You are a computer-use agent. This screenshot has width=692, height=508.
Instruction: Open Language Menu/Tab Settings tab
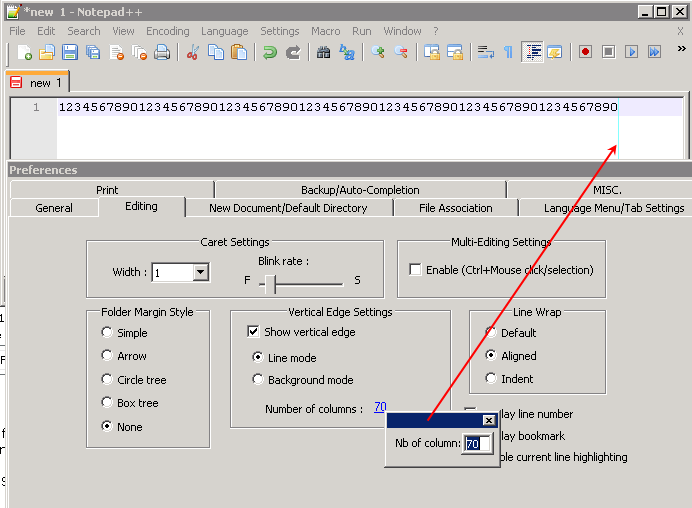(x=613, y=207)
